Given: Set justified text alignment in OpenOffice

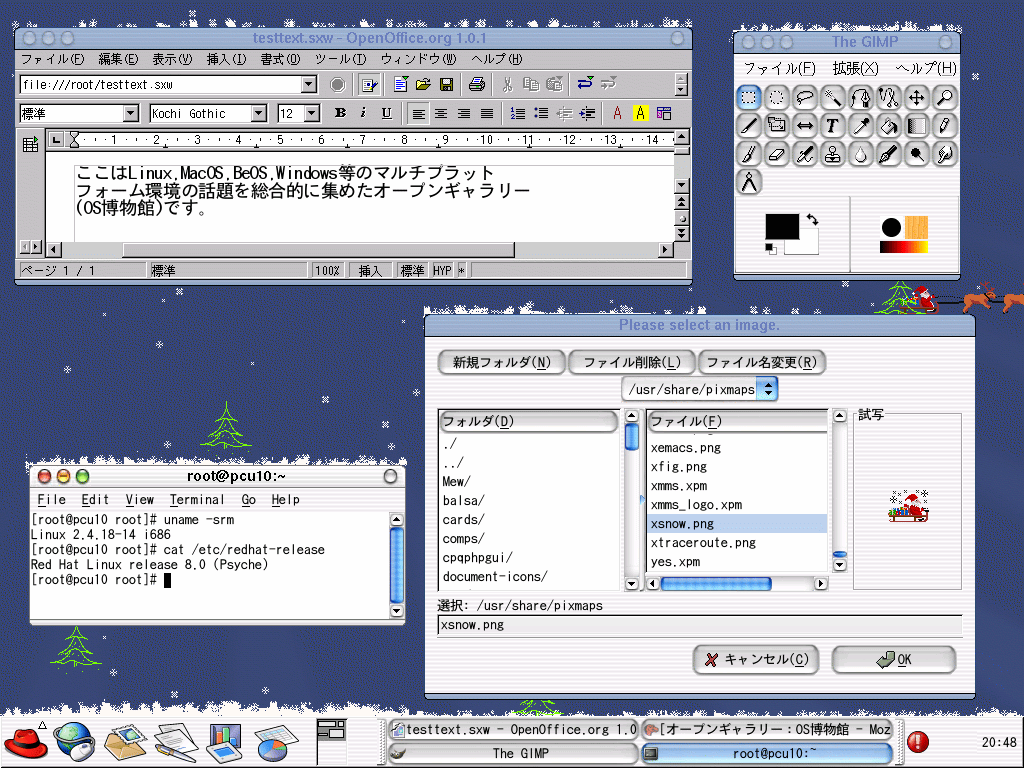Looking at the screenshot, I should click(x=487, y=114).
